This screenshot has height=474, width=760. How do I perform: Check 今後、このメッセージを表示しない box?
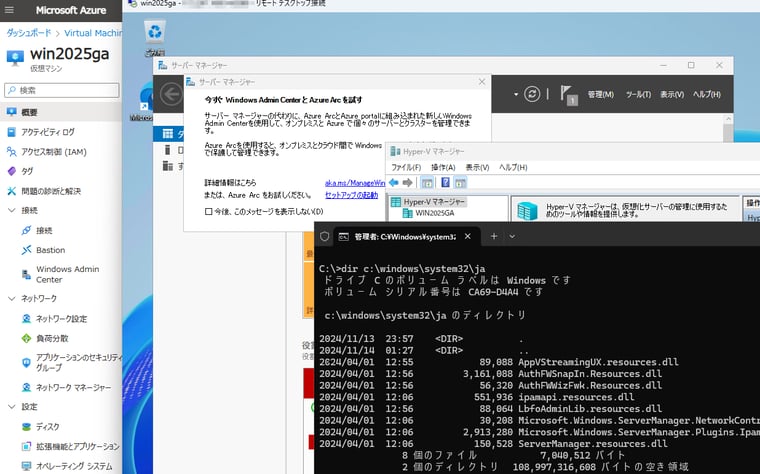point(208,211)
